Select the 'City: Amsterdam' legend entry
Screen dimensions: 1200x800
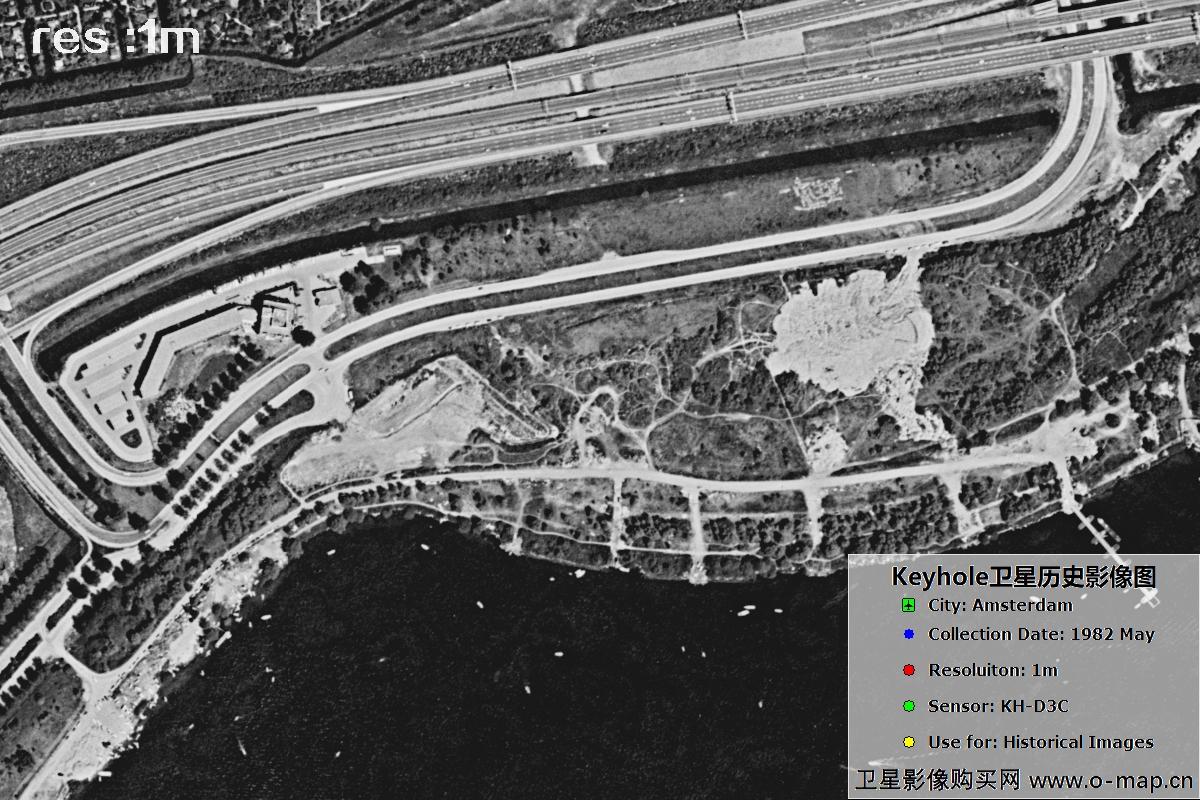point(1000,605)
